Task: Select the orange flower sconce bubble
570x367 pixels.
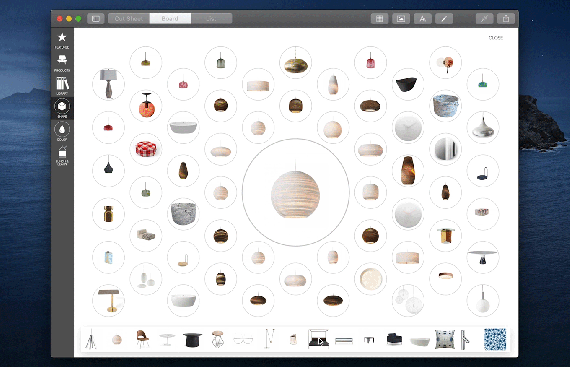Action: click(x=445, y=62)
